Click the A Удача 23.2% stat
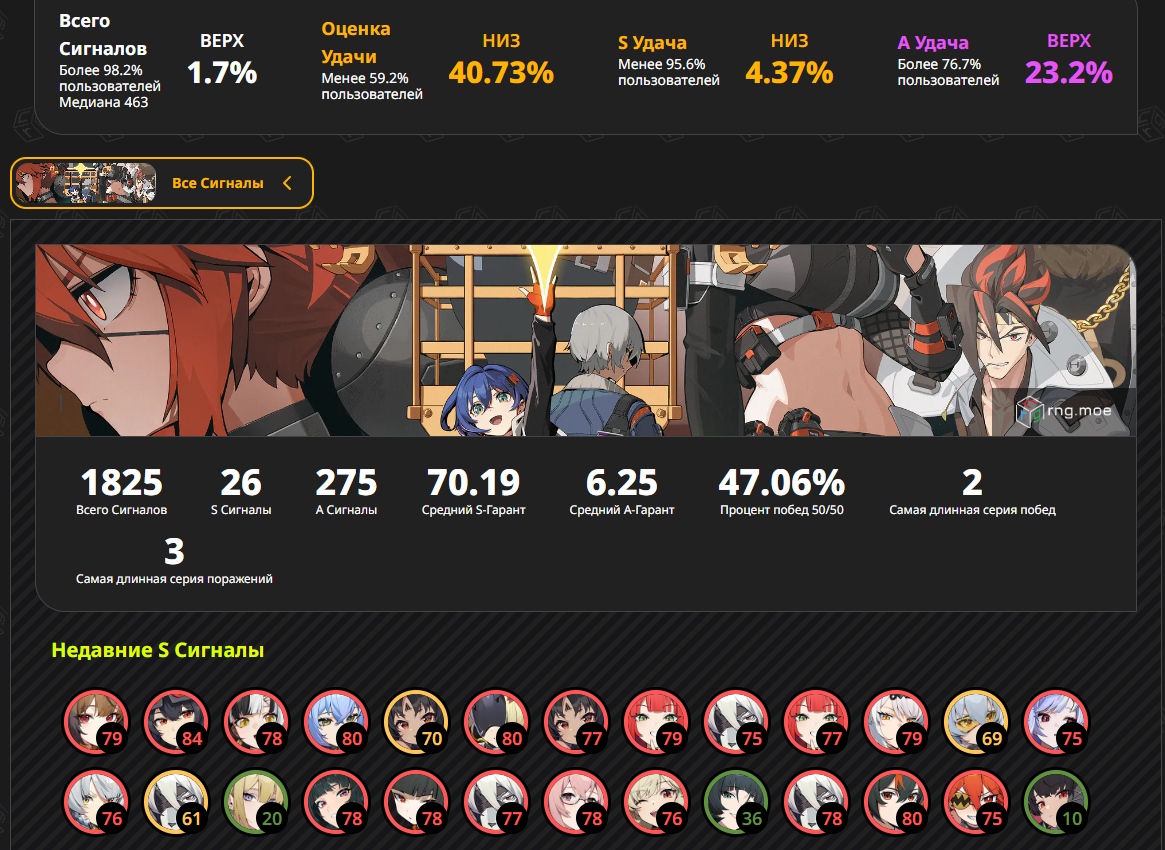 [x=1005, y=61]
